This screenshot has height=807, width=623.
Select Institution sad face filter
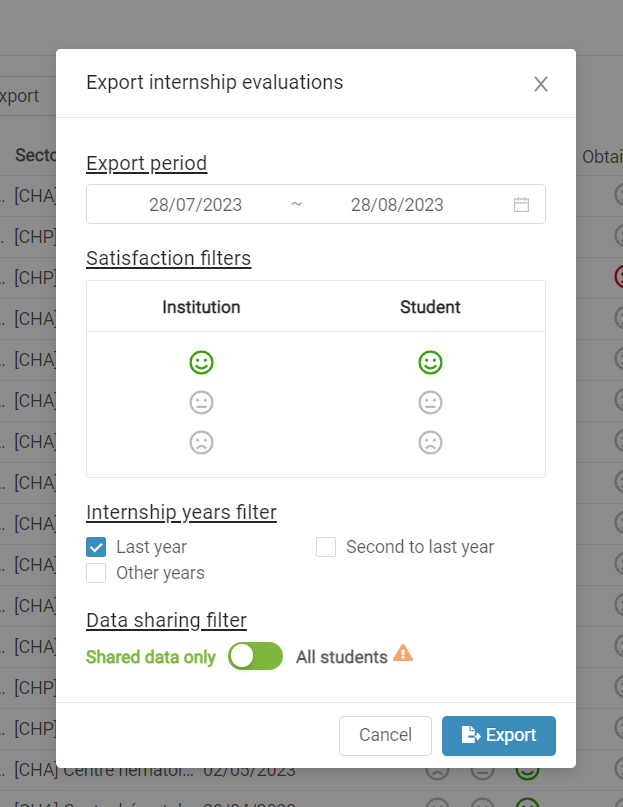coord(201,443)
